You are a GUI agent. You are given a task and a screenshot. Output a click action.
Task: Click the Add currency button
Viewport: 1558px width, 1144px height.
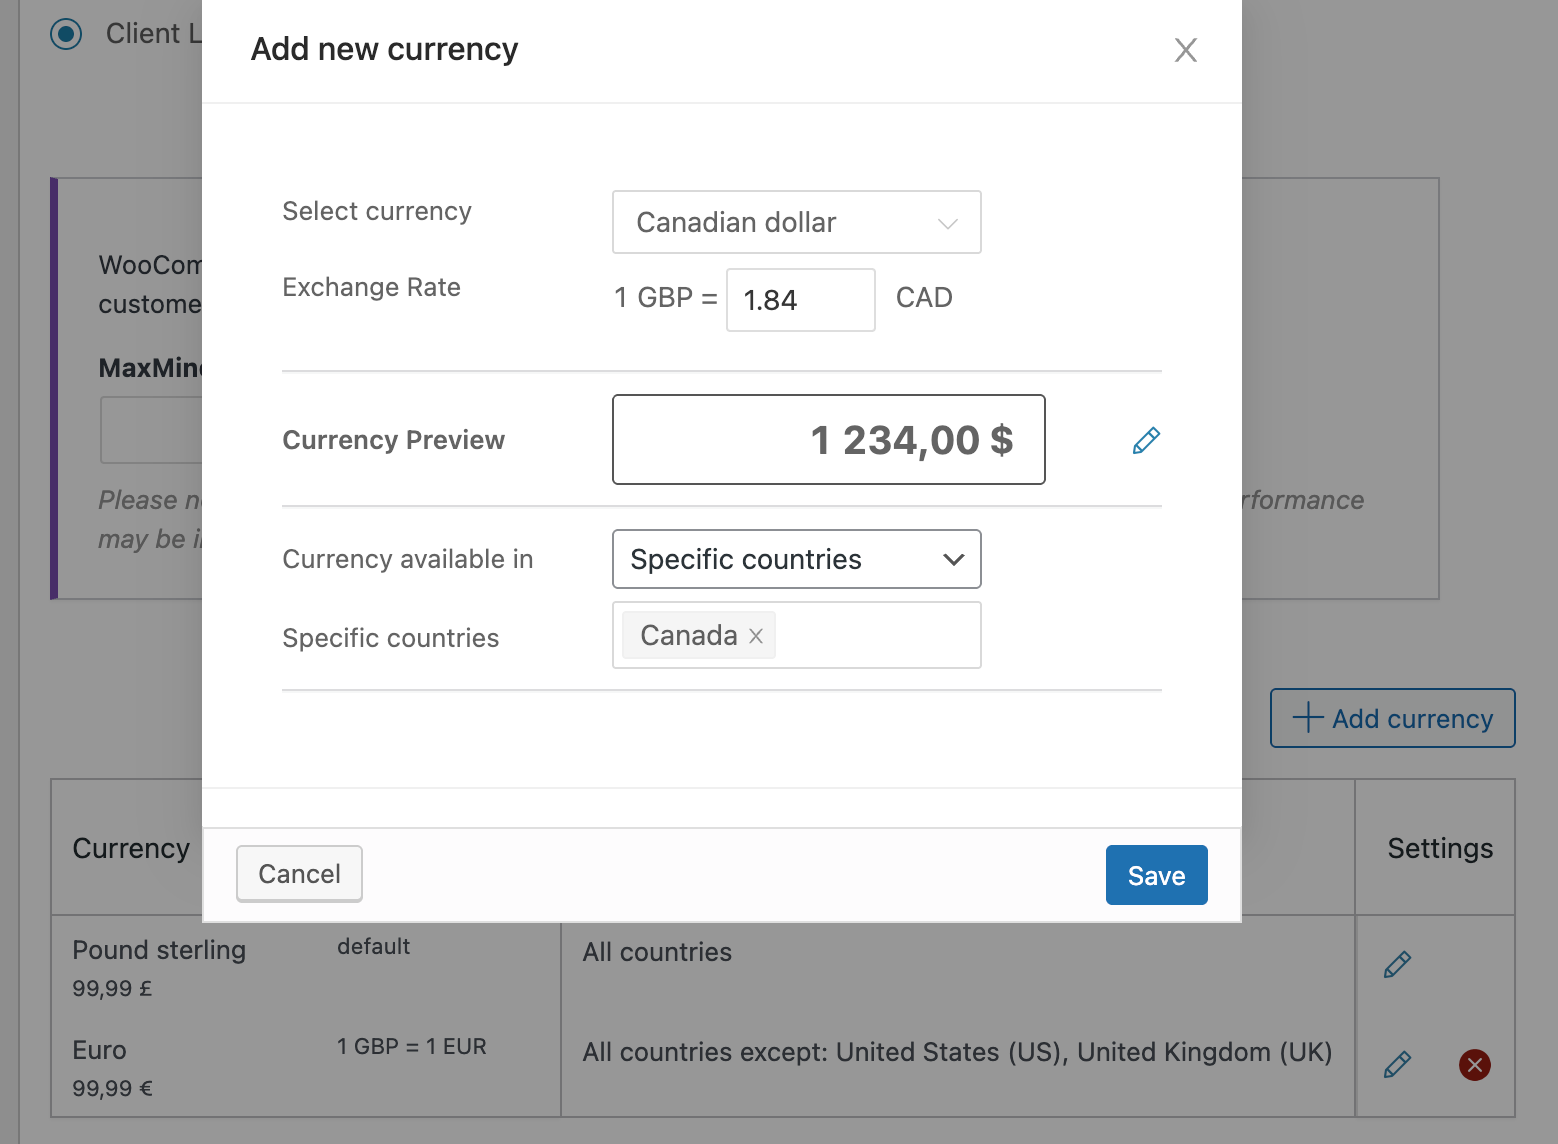click(x=1392, y=718)
